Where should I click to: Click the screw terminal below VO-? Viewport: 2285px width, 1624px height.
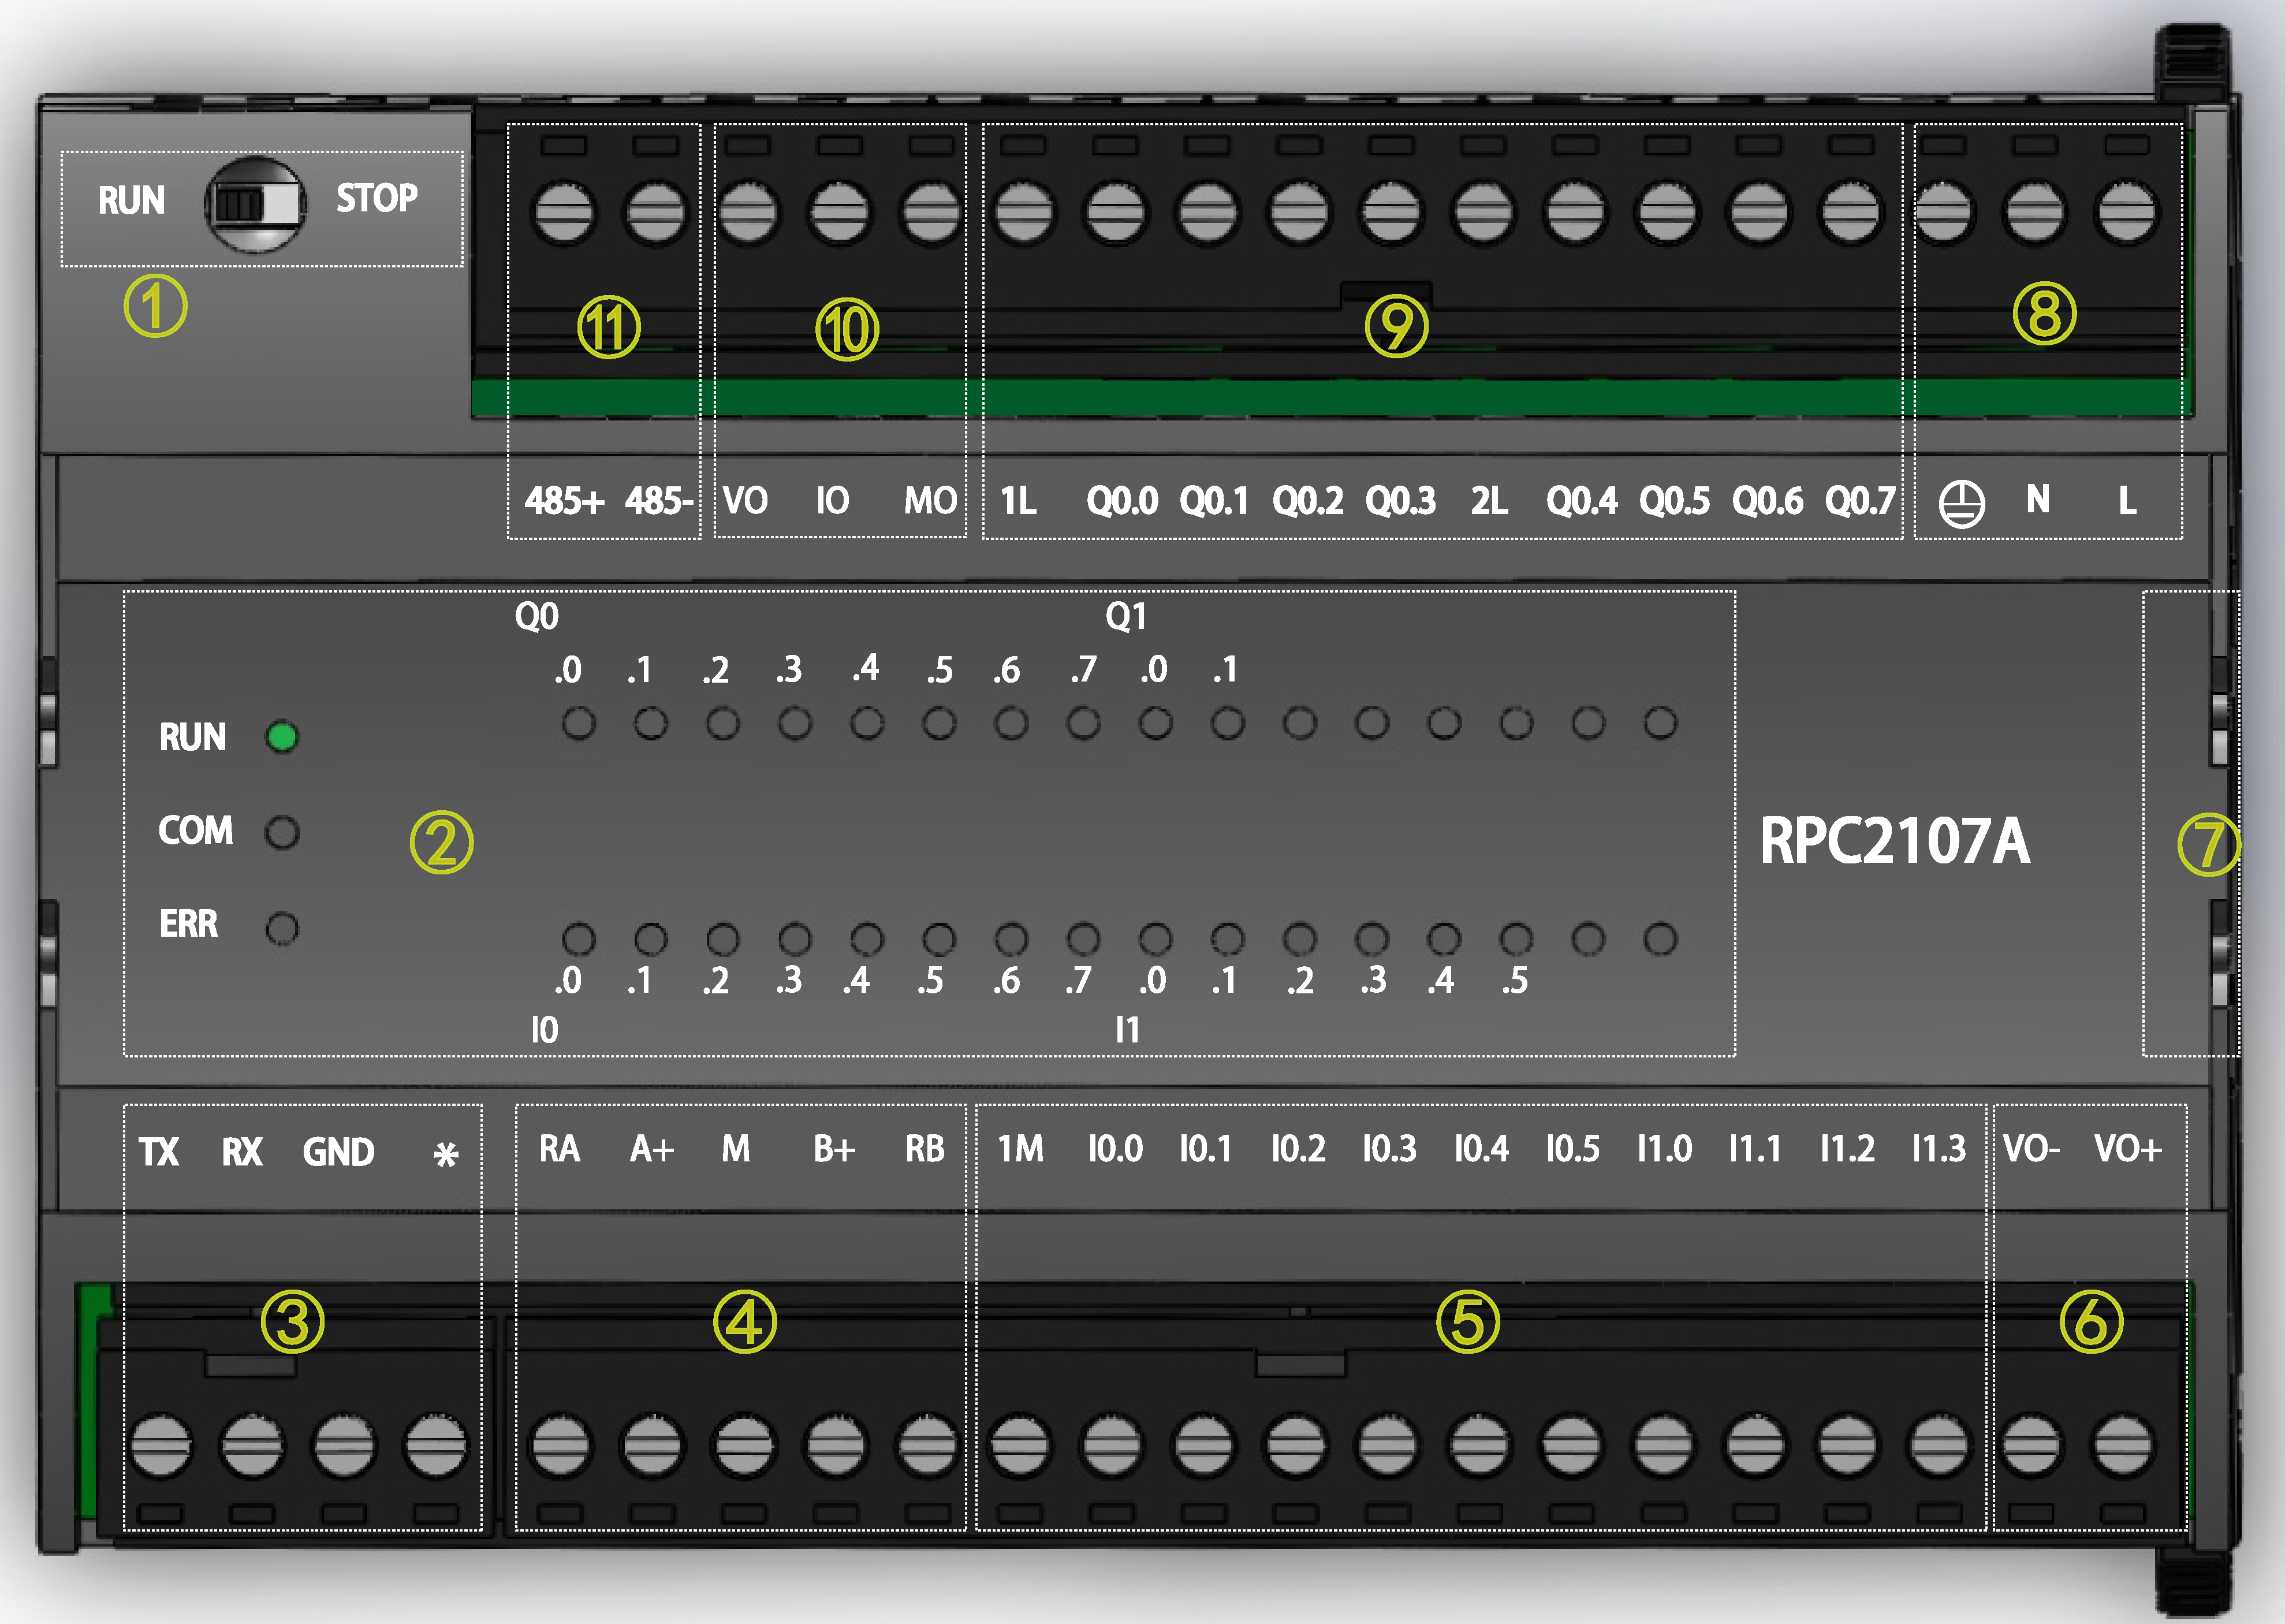2031,1445
